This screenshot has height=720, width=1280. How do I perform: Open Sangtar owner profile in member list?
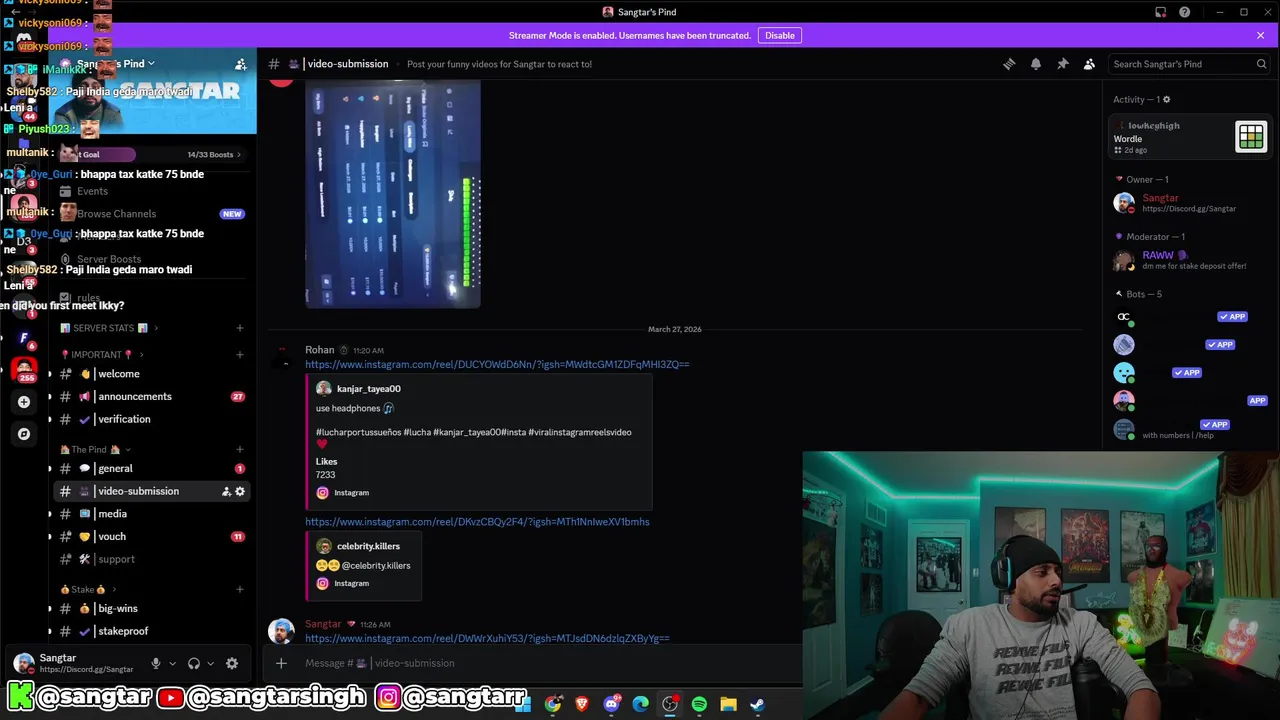pyautogui.click(x=1186, y=203)
